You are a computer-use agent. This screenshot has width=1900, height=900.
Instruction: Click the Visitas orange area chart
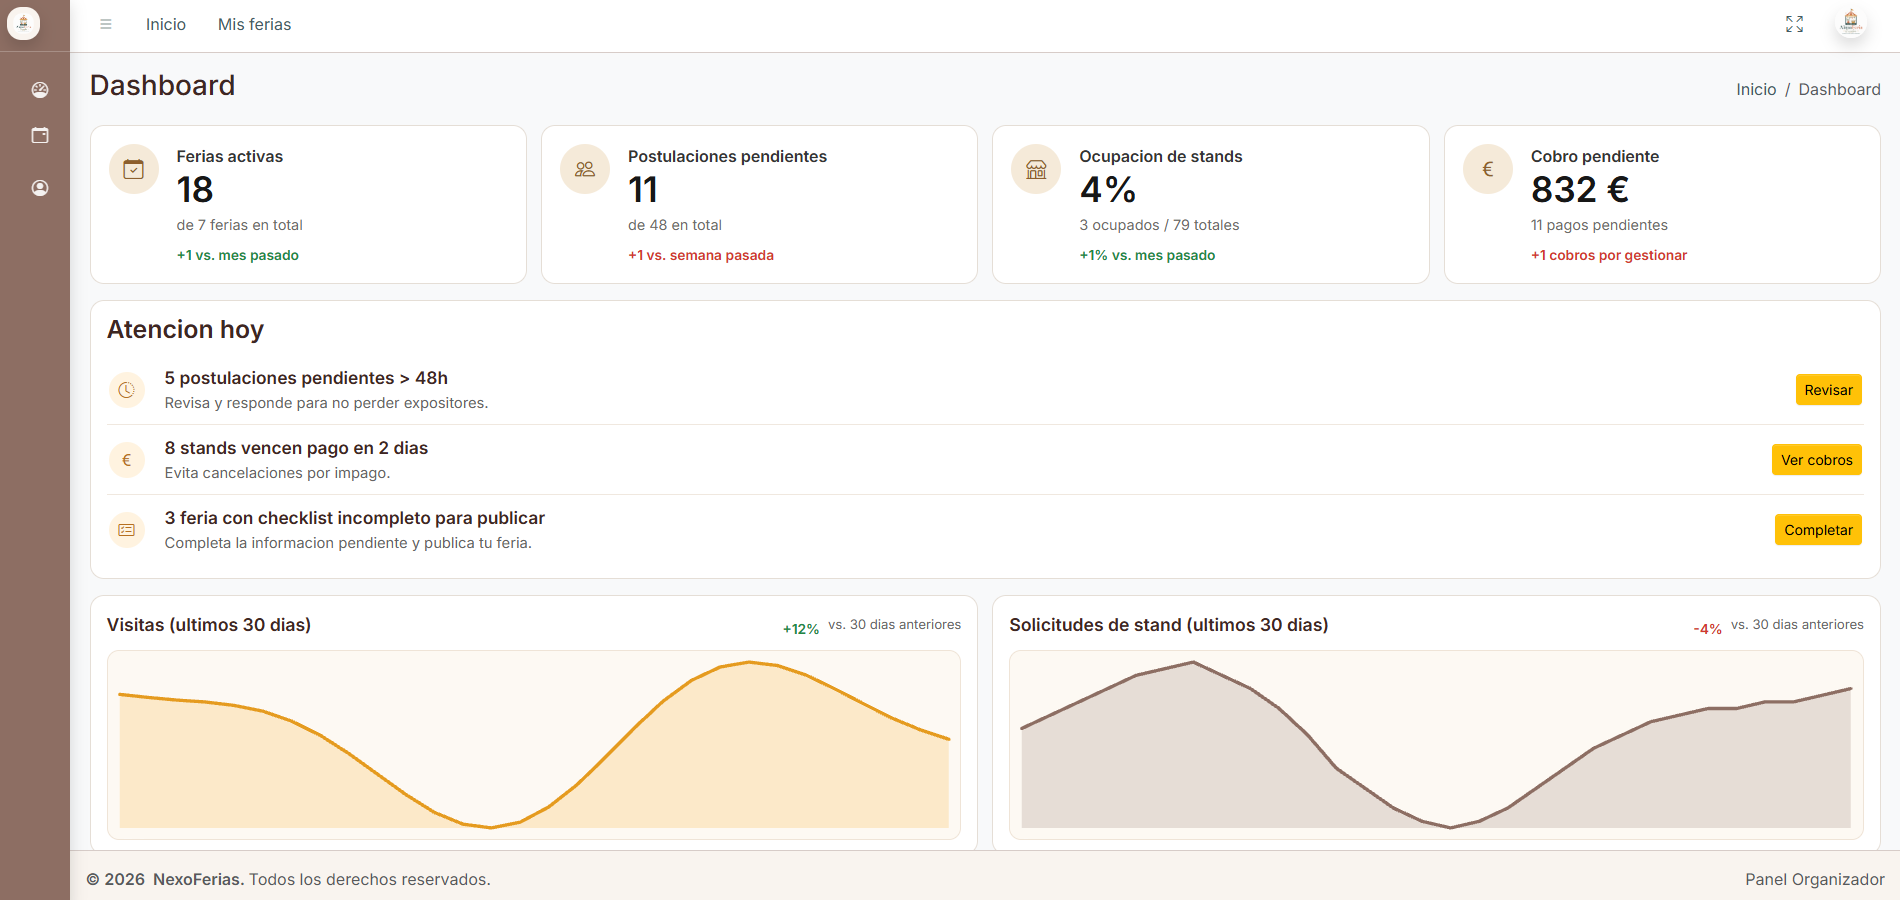click(x=534, y=745)
